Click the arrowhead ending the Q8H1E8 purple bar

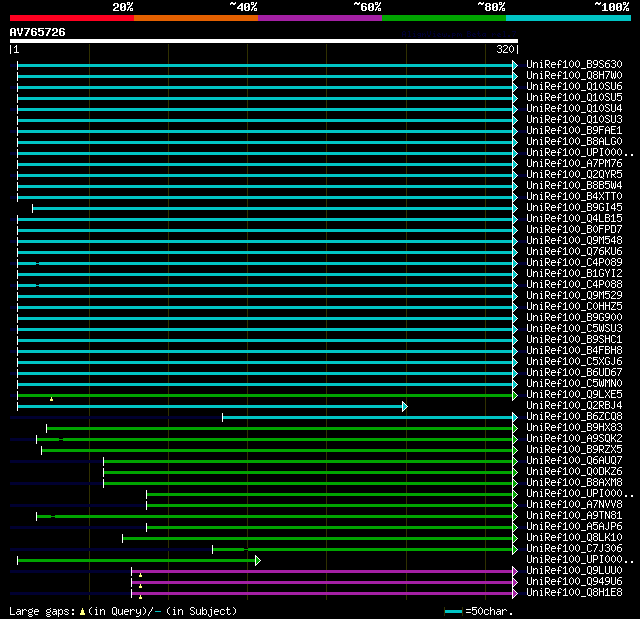click(515, 593)
